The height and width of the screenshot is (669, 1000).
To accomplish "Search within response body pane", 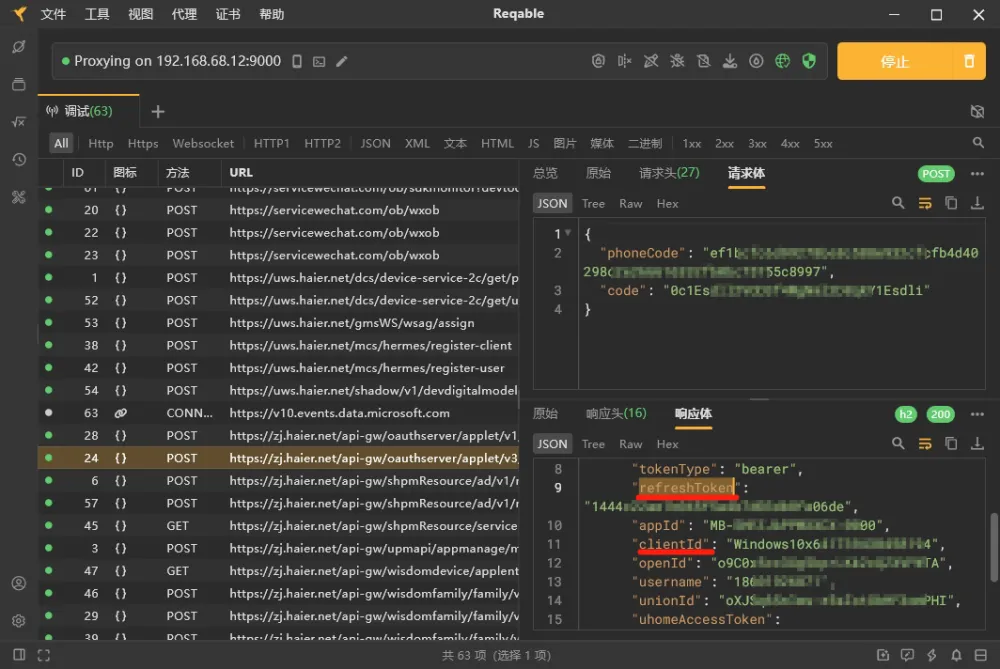I will click(898, 443).
